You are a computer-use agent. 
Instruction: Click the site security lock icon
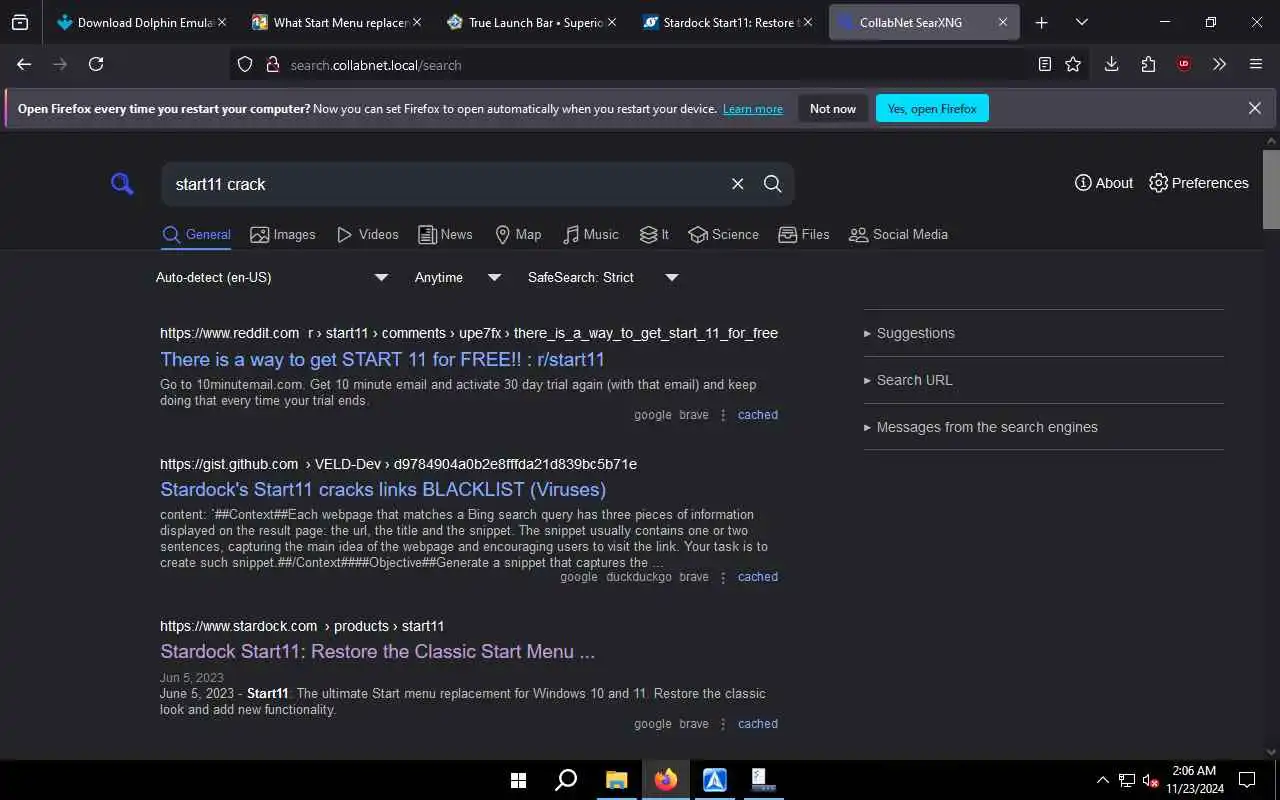(x=272, y=64)
